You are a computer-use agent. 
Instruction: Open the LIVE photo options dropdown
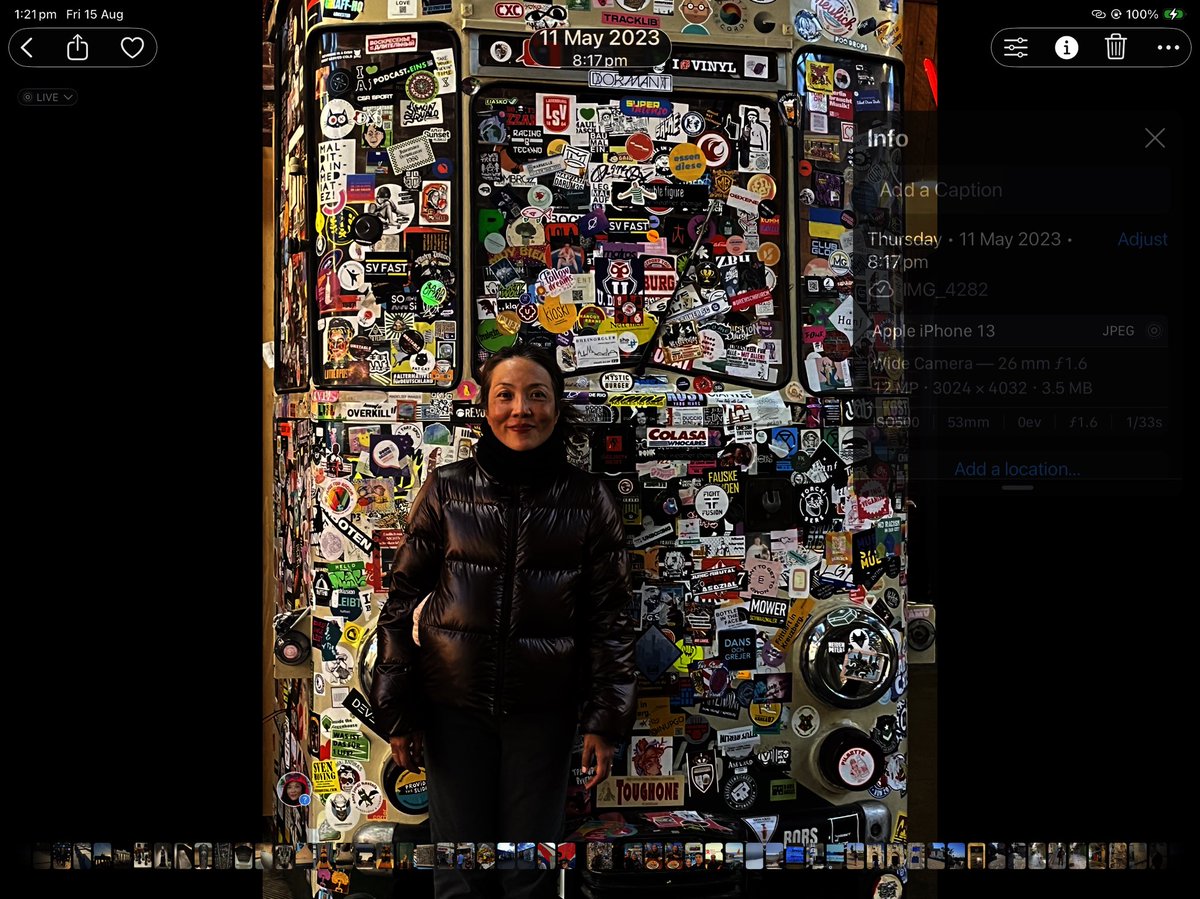[x=47, y=97]
